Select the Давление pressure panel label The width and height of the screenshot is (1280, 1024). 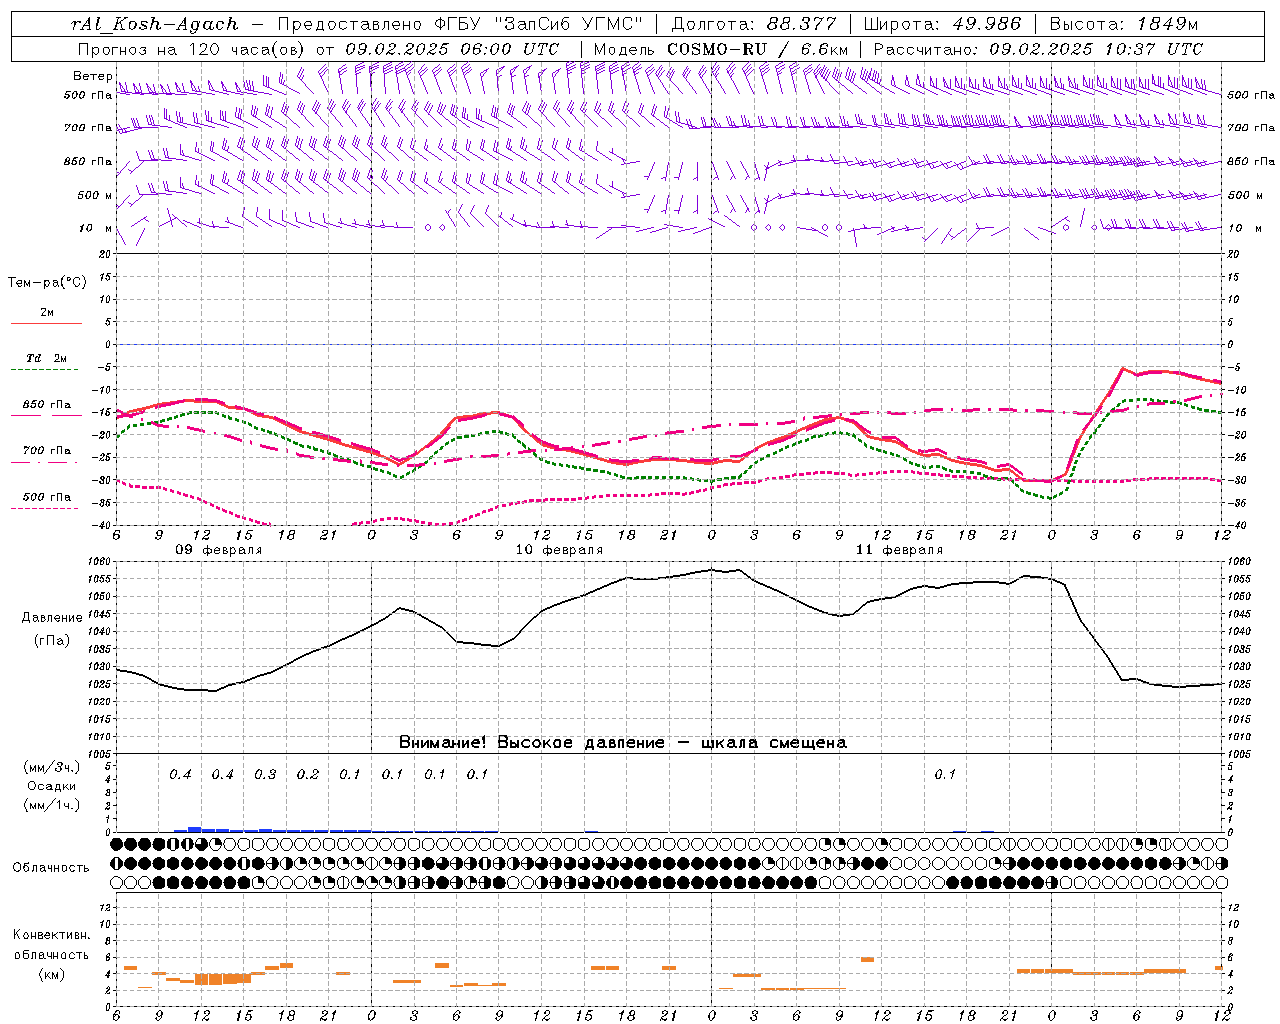coord(52,618)
